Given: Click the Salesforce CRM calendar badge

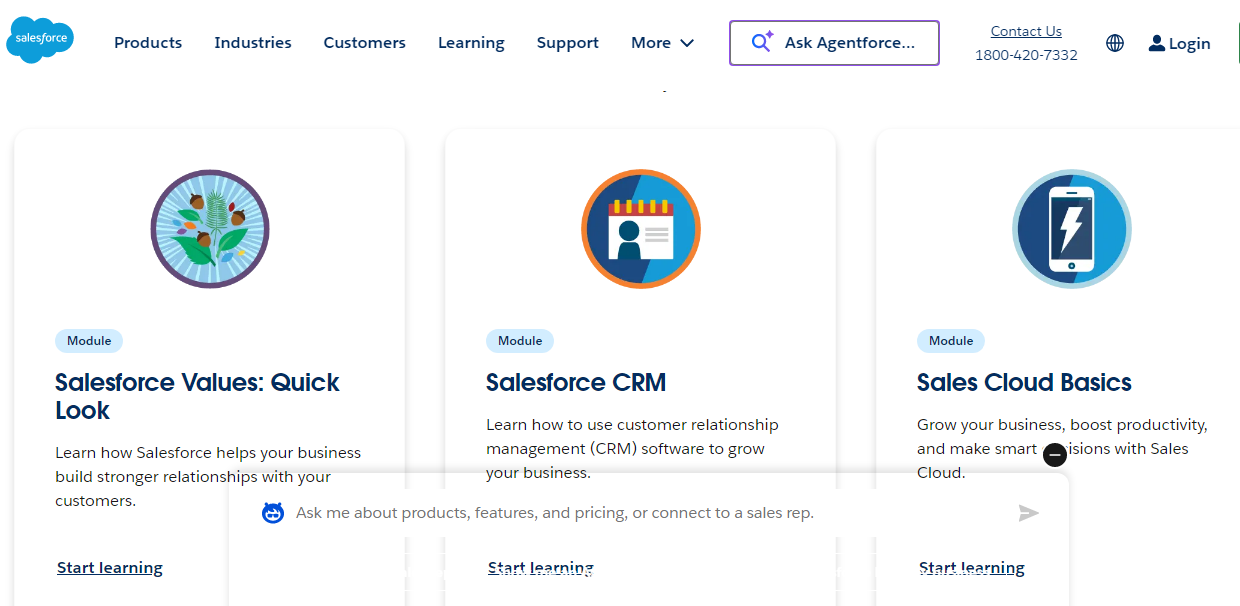Looking at the screenshot, I should click(641, 229).
